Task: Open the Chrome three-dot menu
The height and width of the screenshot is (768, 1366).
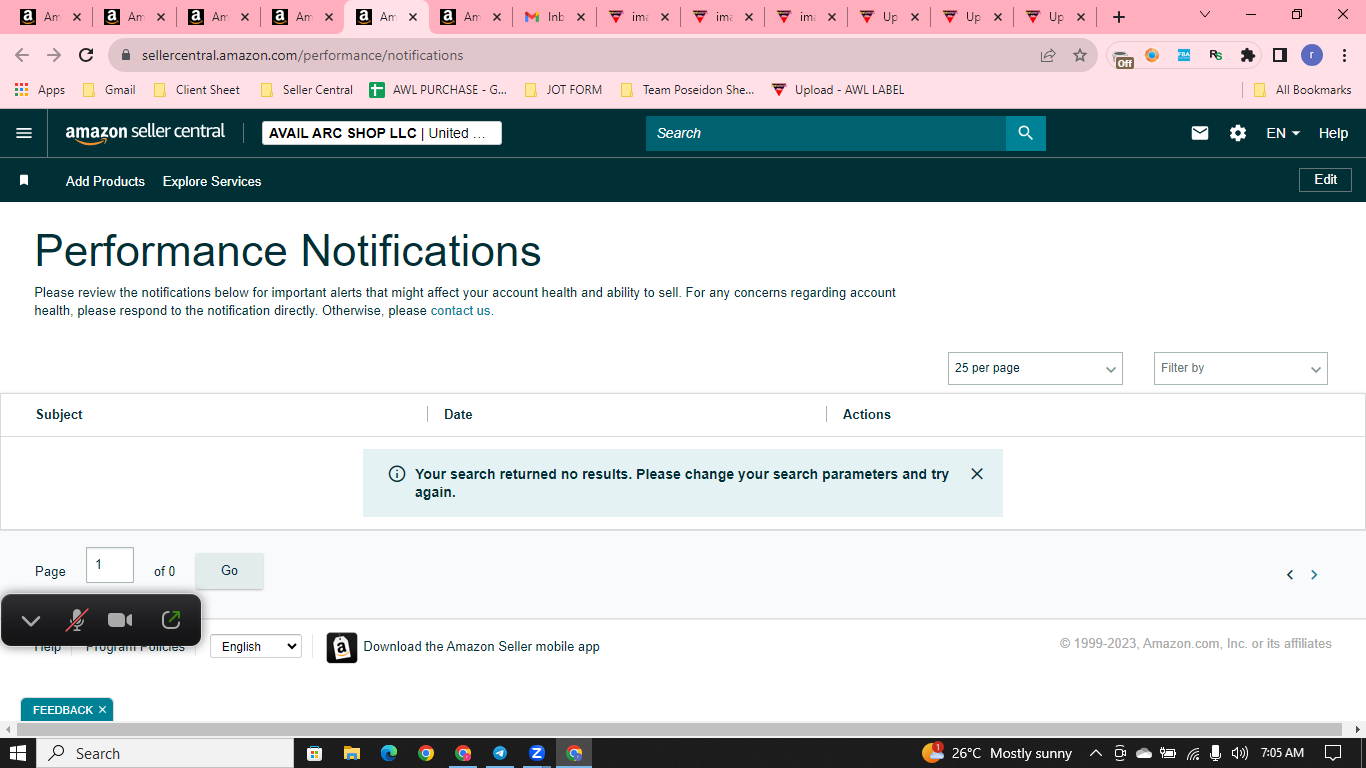Action: pyautogui.click(x=1344, y=55)
